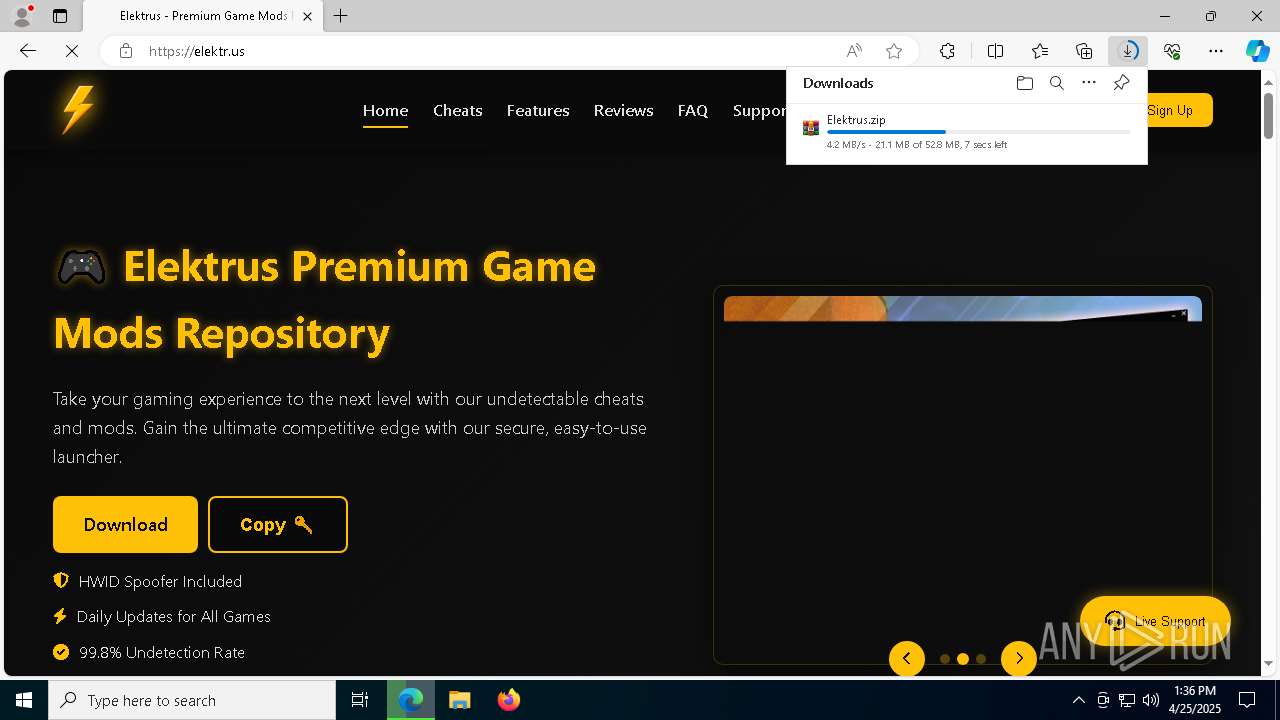Click the 99.8% Undetection Rate text
Viewport: 1280px width, 720px height.
[162, 652]
